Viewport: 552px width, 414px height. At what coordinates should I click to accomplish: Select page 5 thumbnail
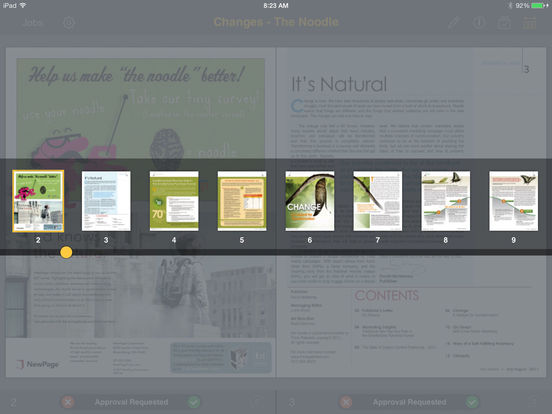tap(242, 201)
